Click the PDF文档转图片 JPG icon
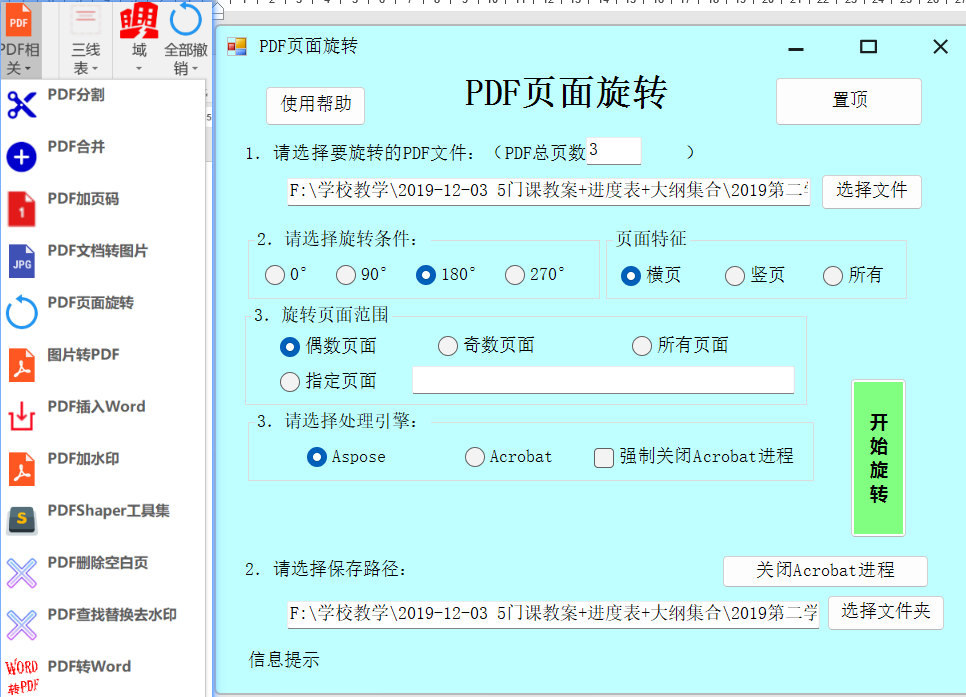The width and height of the screenshot is (966, 697). pos(22,261)
